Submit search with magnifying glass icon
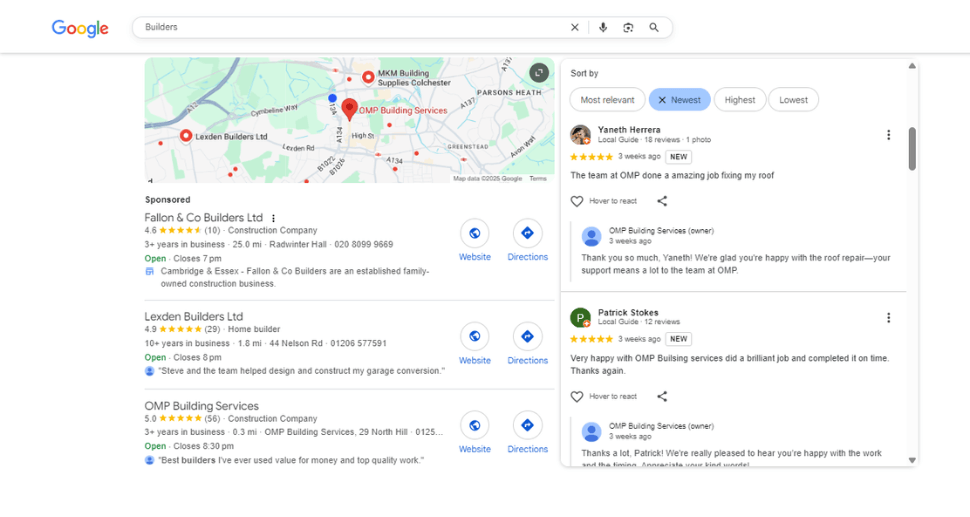 [654, 27]
